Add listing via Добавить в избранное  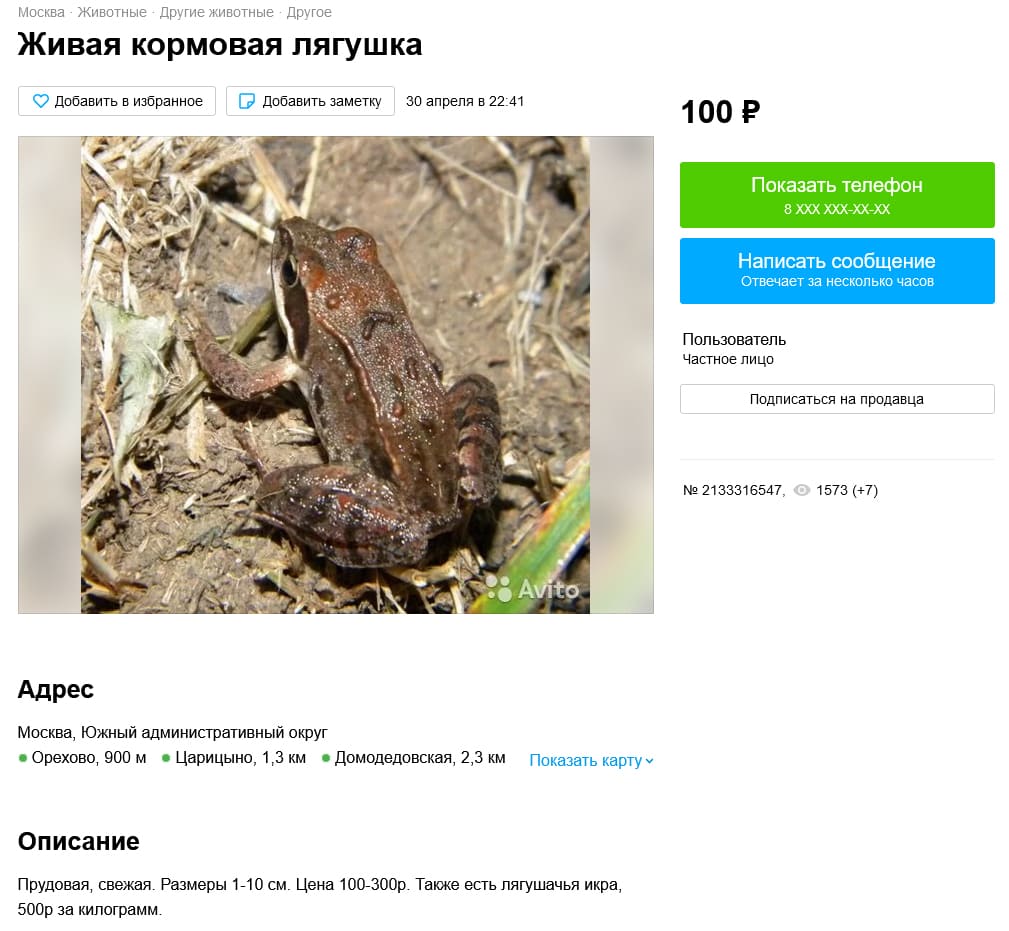coord(116,101)
